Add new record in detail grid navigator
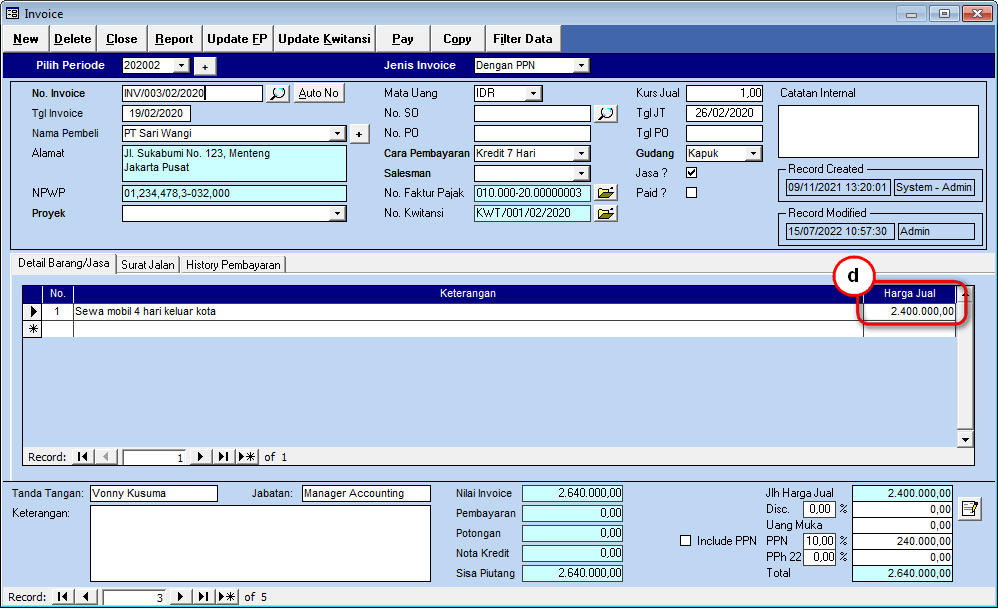 tap(247, 457)
